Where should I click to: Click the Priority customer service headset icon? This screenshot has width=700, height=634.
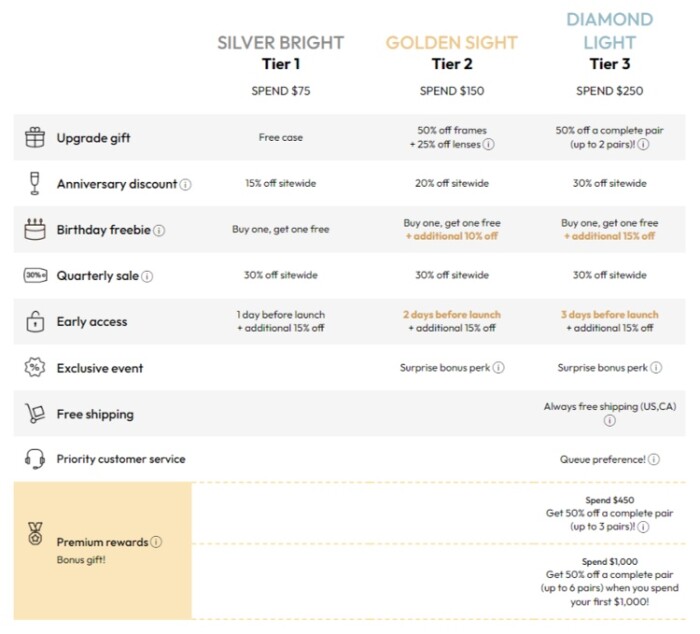click(35, 459)
